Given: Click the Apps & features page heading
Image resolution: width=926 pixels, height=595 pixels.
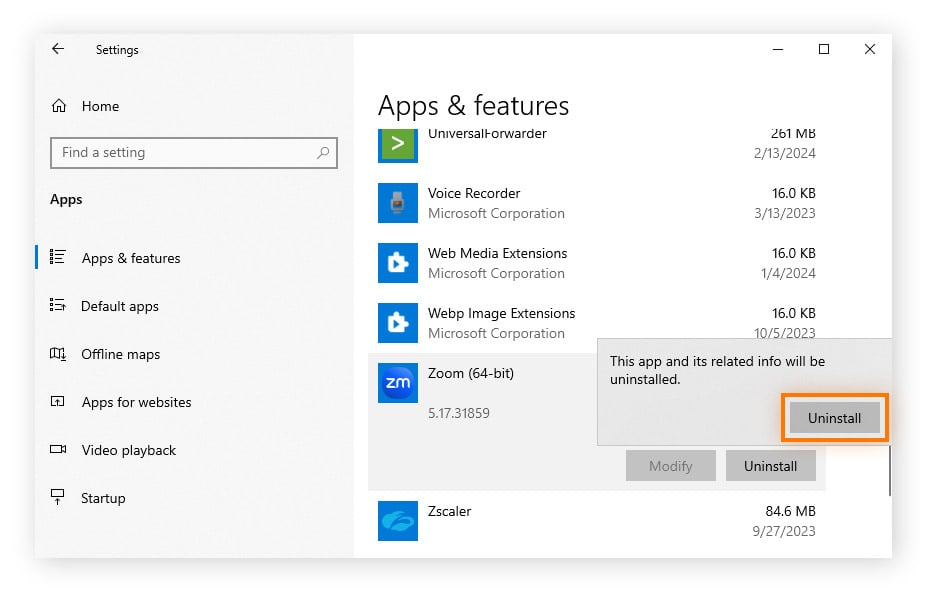Looking at the screenshot, I should point(473,106).
